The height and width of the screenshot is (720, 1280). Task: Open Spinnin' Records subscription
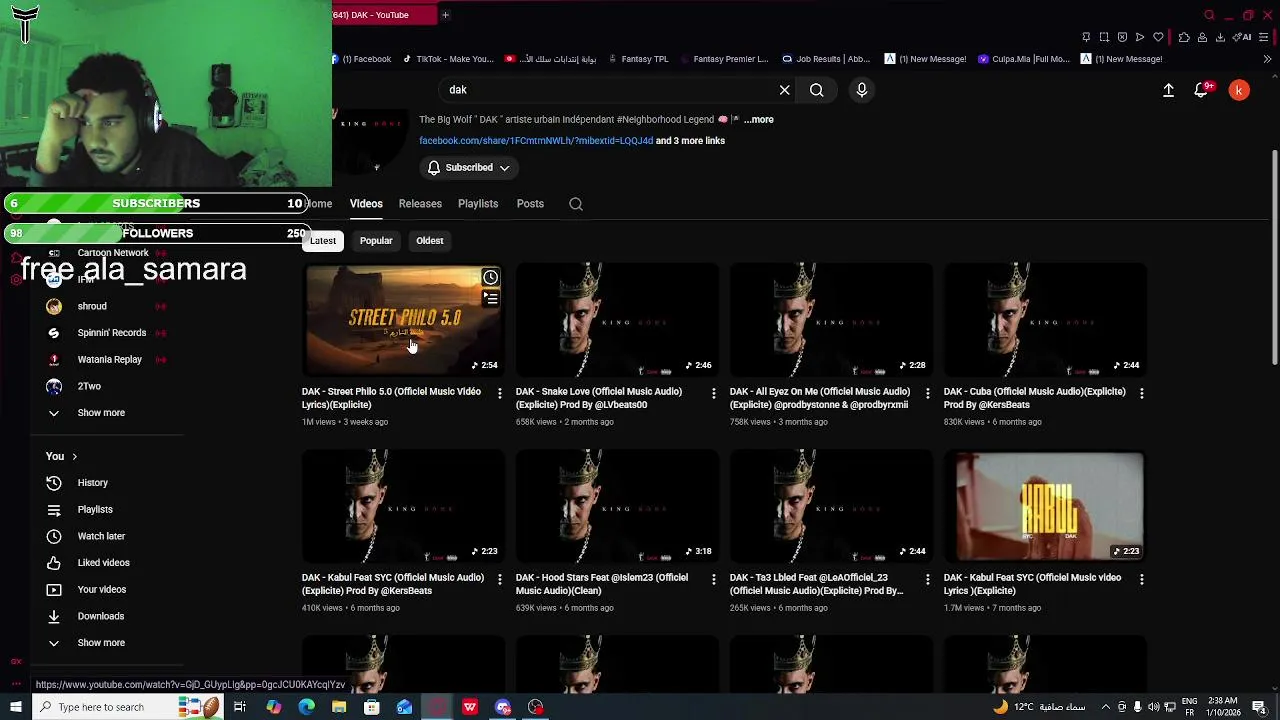click(111, 333)
